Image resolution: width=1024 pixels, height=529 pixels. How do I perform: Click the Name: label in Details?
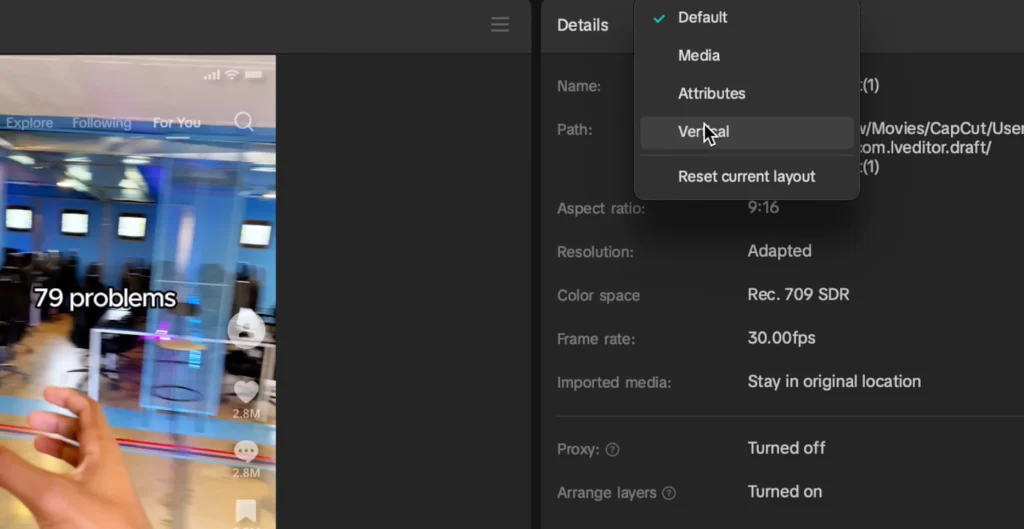pos(579,86)
